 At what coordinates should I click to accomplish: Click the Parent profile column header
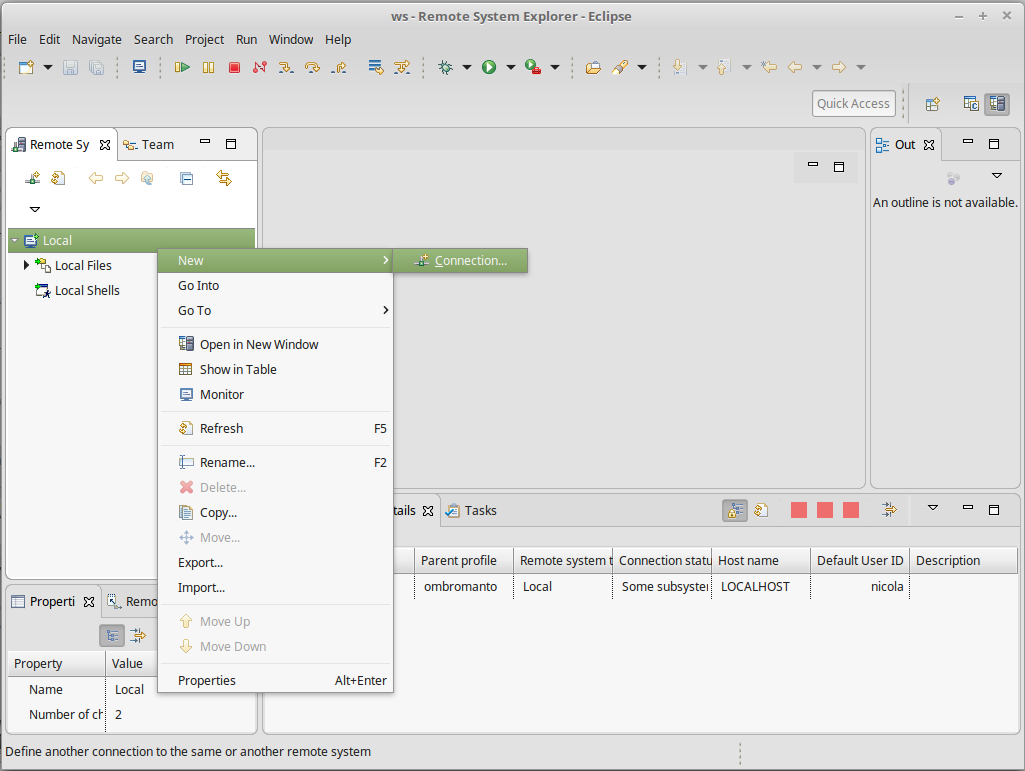click(464, 560)
